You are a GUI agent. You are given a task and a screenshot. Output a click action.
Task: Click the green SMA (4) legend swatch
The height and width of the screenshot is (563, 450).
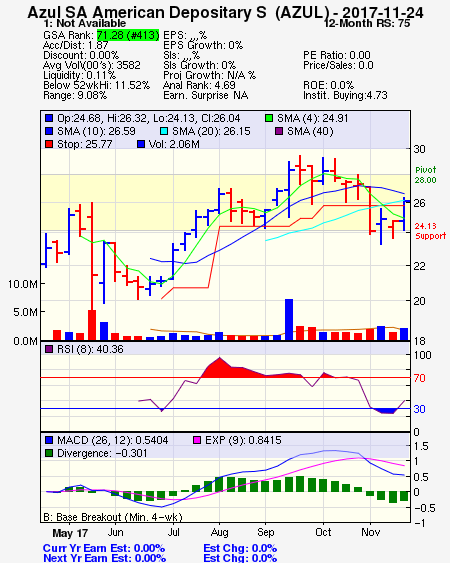click(x=269, y=118)
